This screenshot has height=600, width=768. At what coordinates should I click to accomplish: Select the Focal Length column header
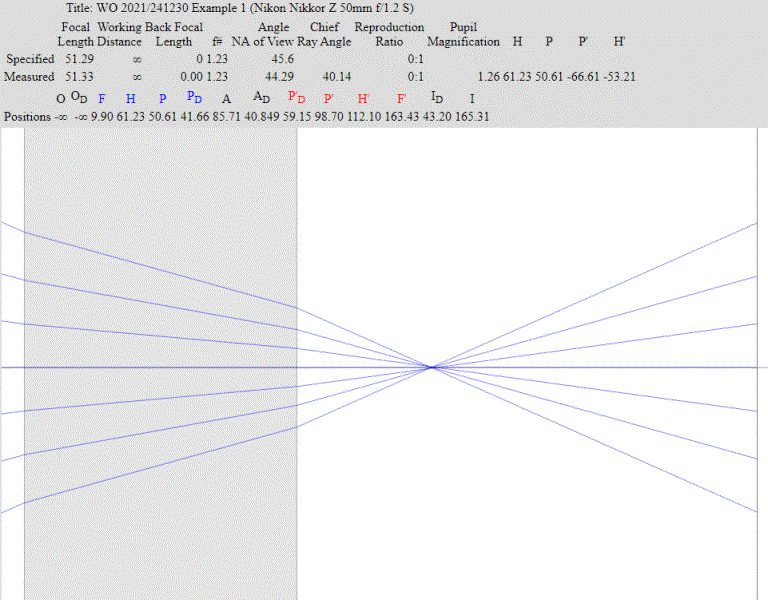(x=75, y=34)
